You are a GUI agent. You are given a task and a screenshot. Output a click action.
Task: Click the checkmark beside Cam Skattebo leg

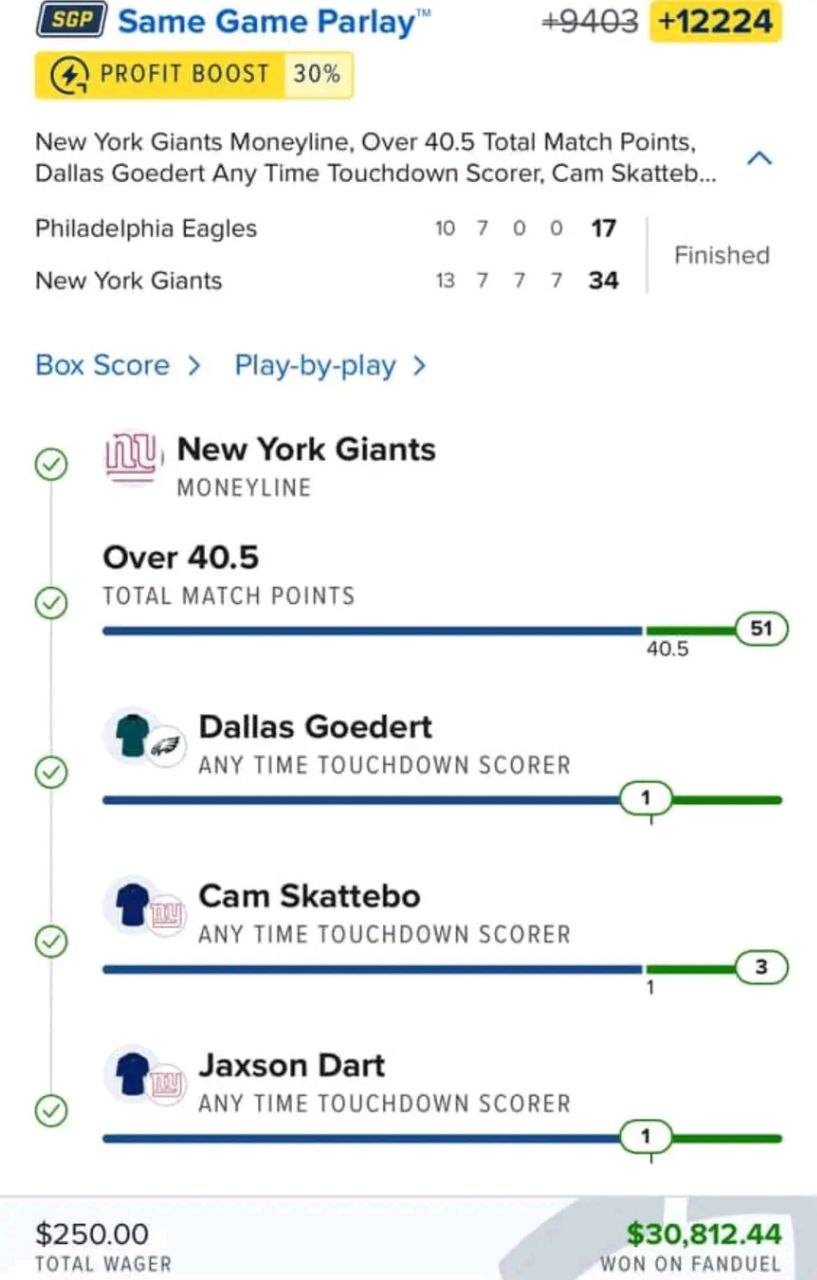tap(51, 941)
